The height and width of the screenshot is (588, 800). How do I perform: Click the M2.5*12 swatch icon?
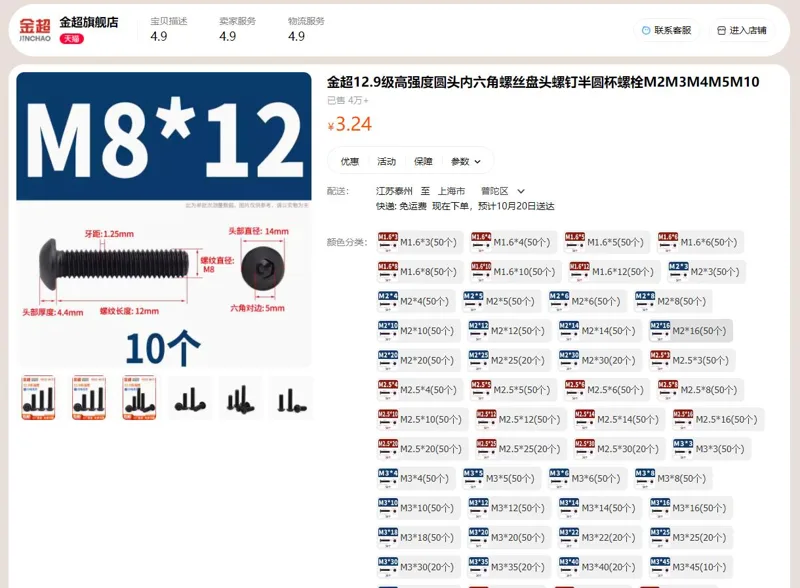coord(486,420)
